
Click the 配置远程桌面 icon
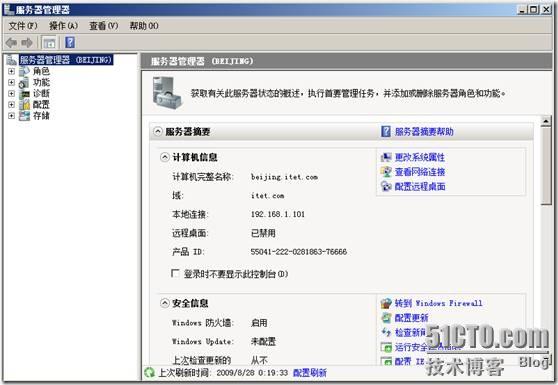[386, 186]
